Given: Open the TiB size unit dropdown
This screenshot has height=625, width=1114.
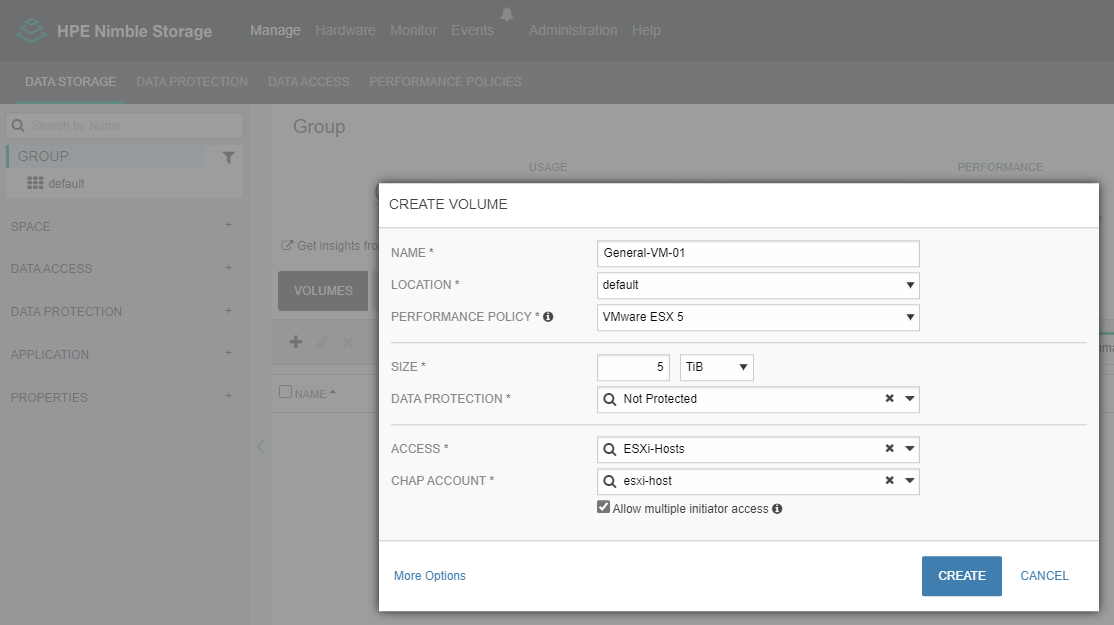Looking at the screenshot, I should (717, 367).
